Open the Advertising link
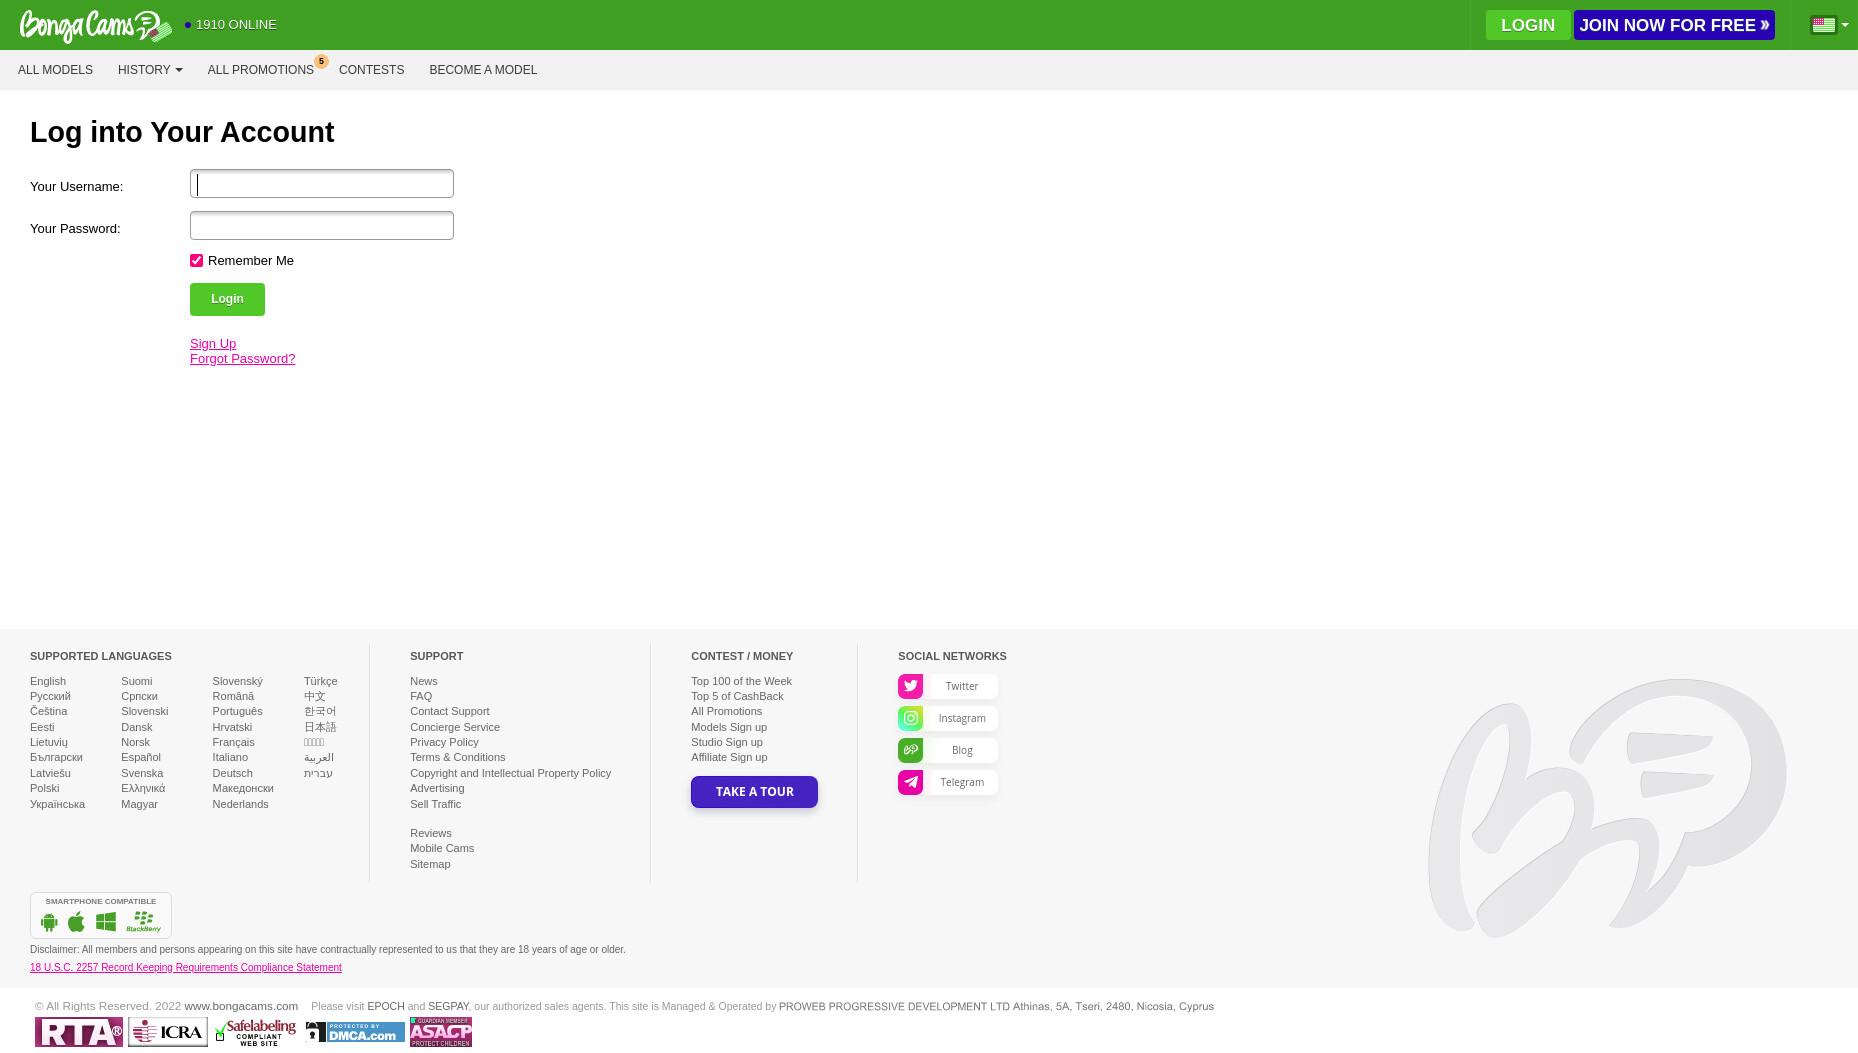 click(x=437, y=788)
